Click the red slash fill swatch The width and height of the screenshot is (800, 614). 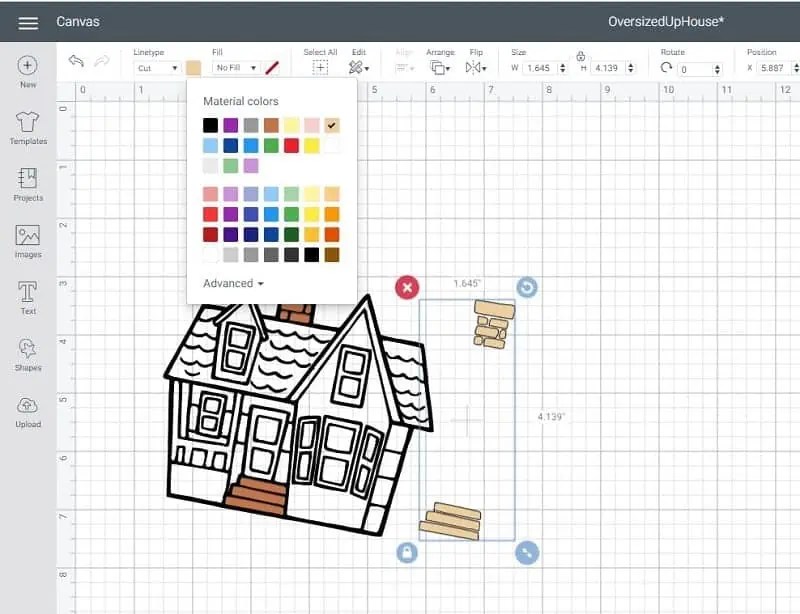coord(272,68)
